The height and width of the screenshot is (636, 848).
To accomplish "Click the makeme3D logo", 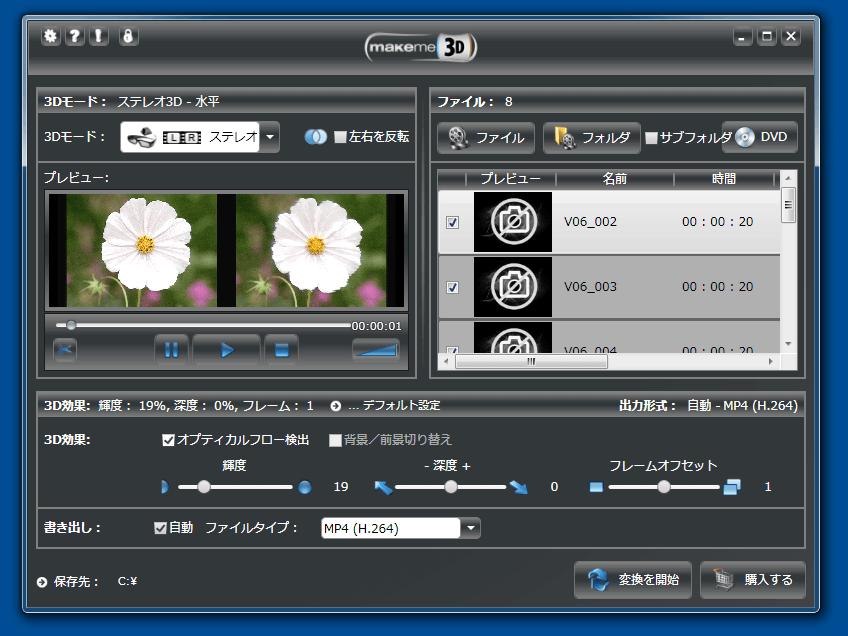I will point(421,48).
